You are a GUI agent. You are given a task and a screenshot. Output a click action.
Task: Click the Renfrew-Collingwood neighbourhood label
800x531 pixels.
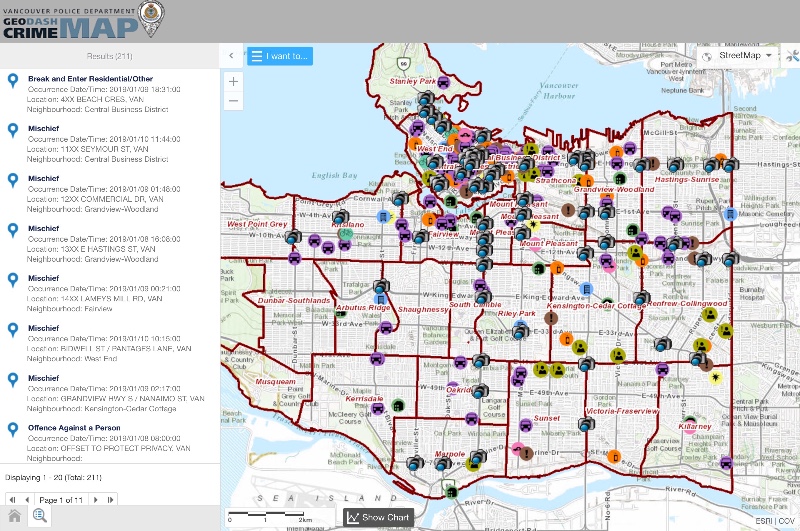click(x=687, y=304)
